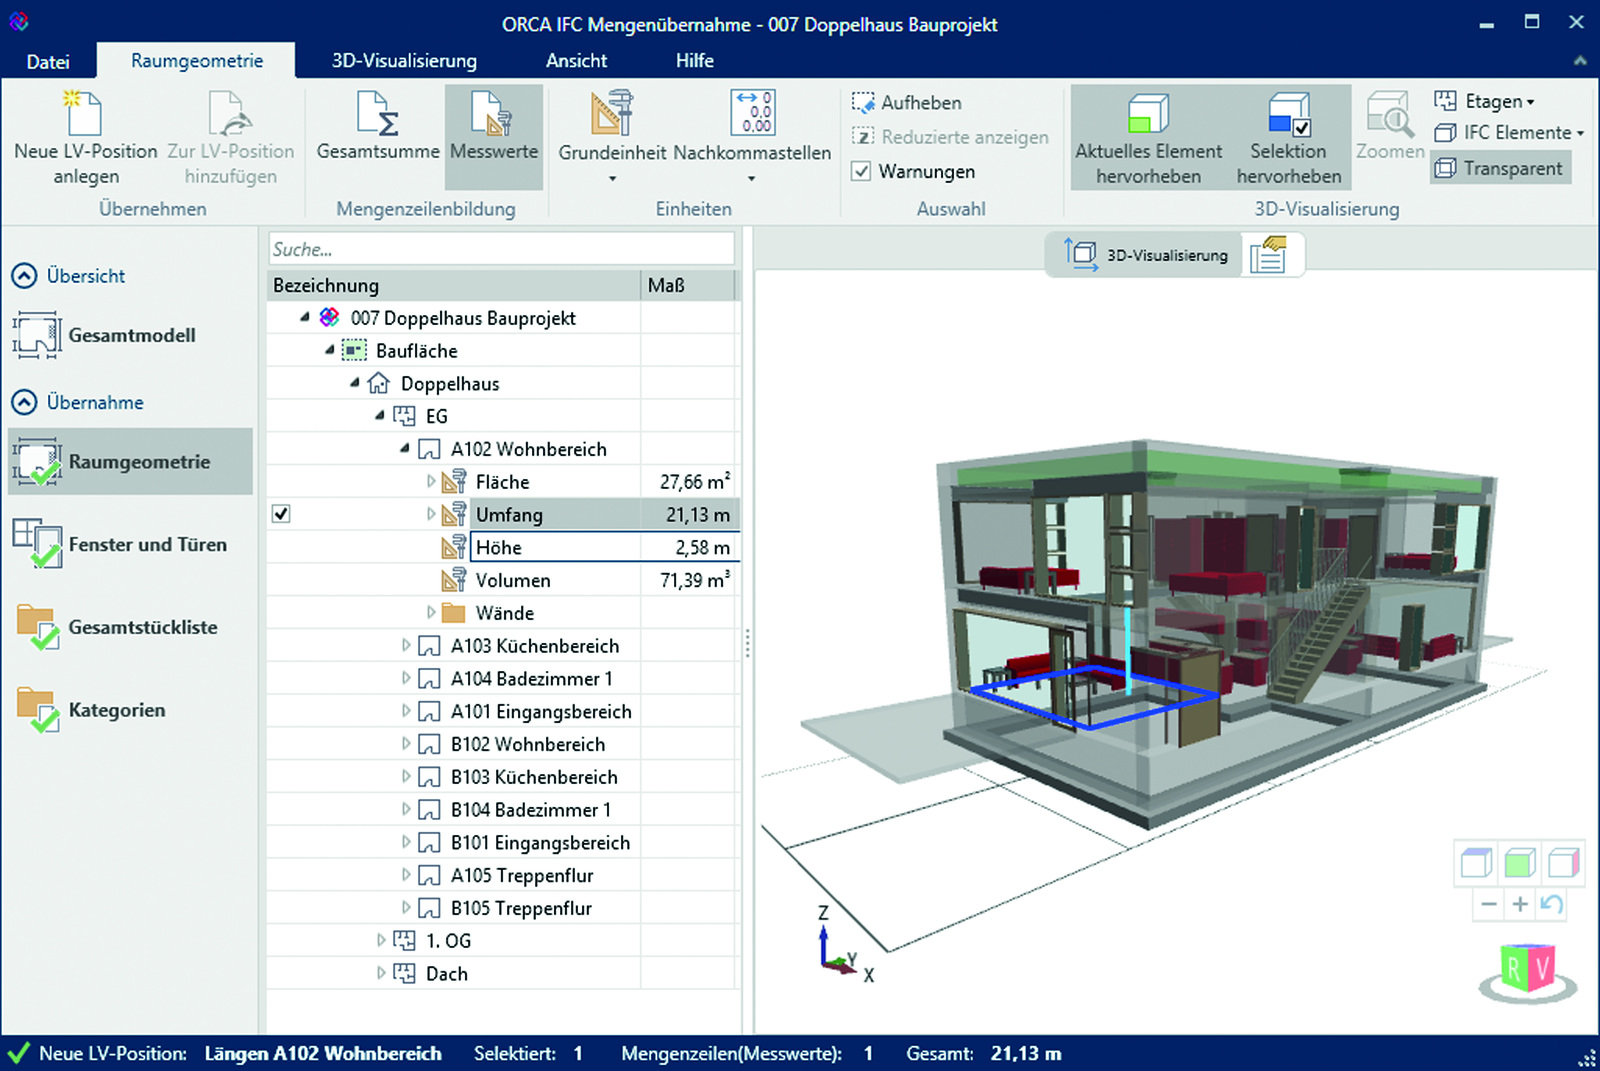The image size is (1600, 1071).
Task: Click Selektion hervorheben
Action: tap(1289, 135)
